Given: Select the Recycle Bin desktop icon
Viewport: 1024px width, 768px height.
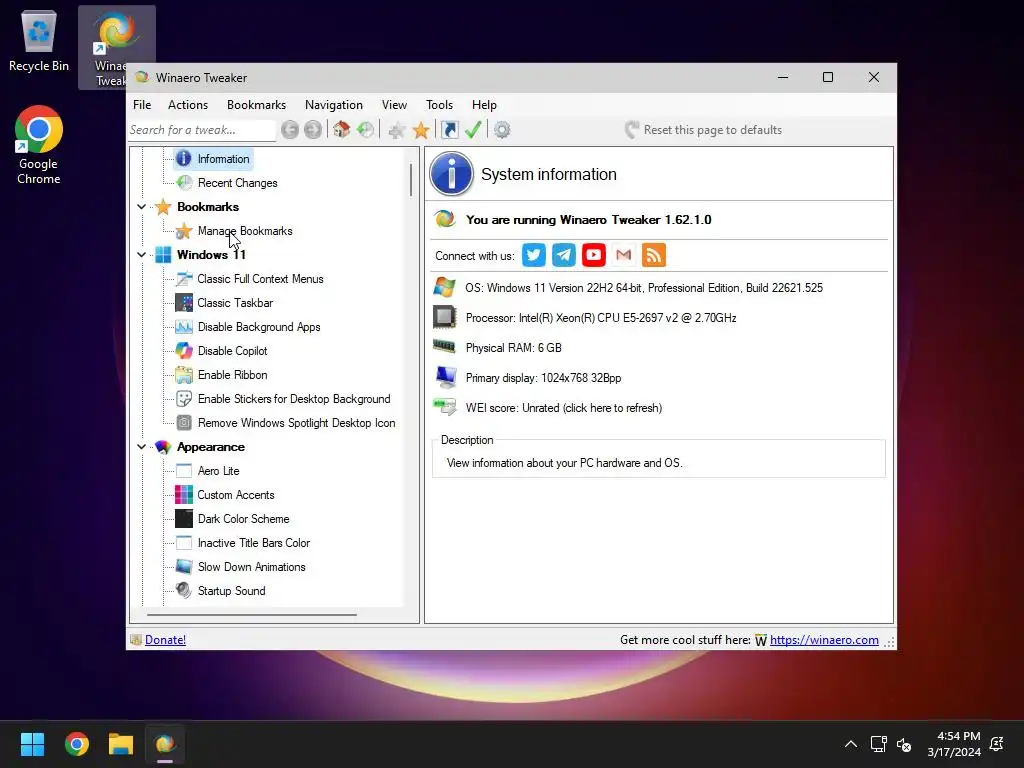Looking at the screenshot, I should [39, 42].
